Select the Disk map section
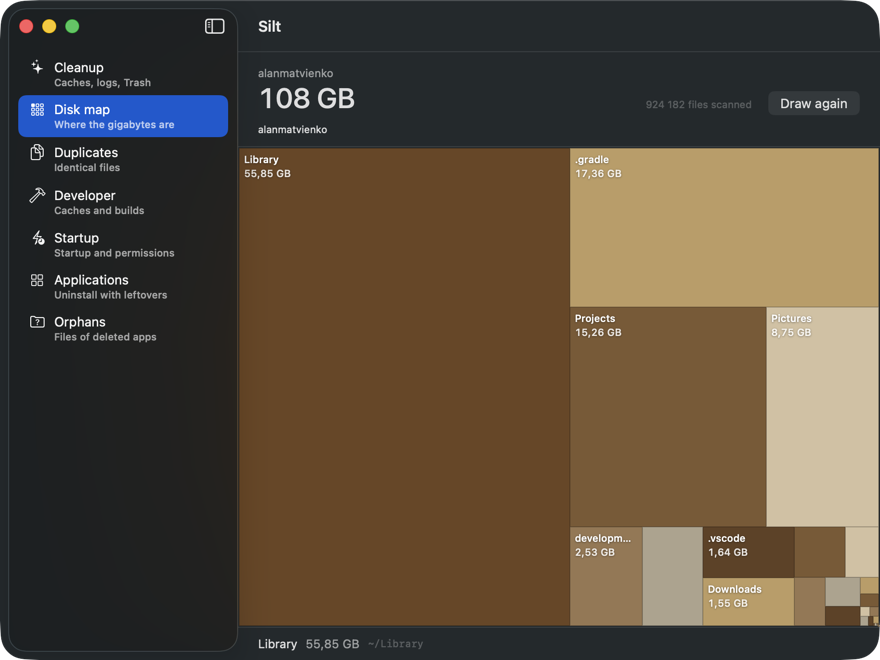 pyautogui.click(x=123, y=116)
